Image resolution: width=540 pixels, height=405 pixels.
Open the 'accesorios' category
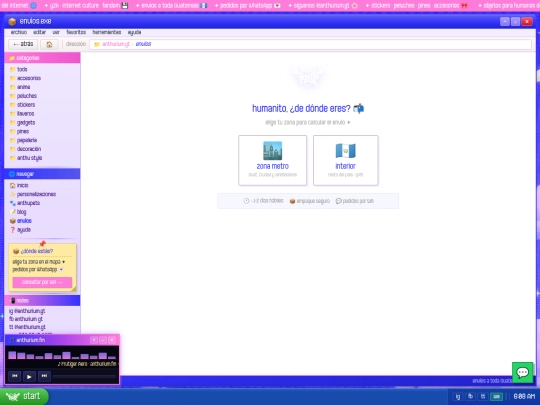pos(25,78)
